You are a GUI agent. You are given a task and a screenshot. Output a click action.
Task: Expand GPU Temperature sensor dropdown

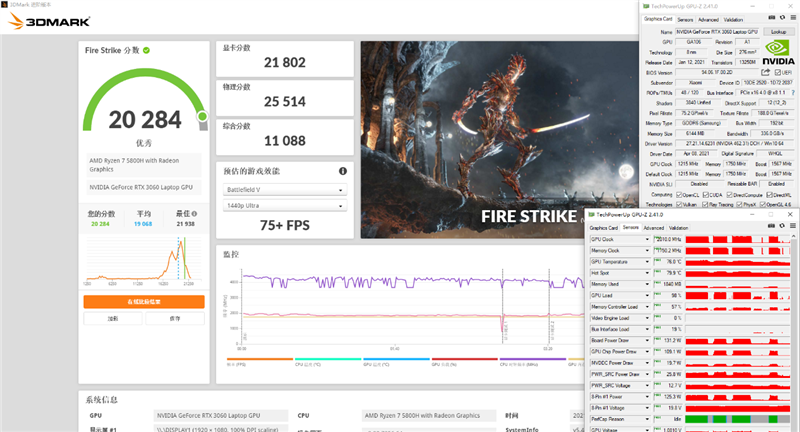[x=647, y=262]
